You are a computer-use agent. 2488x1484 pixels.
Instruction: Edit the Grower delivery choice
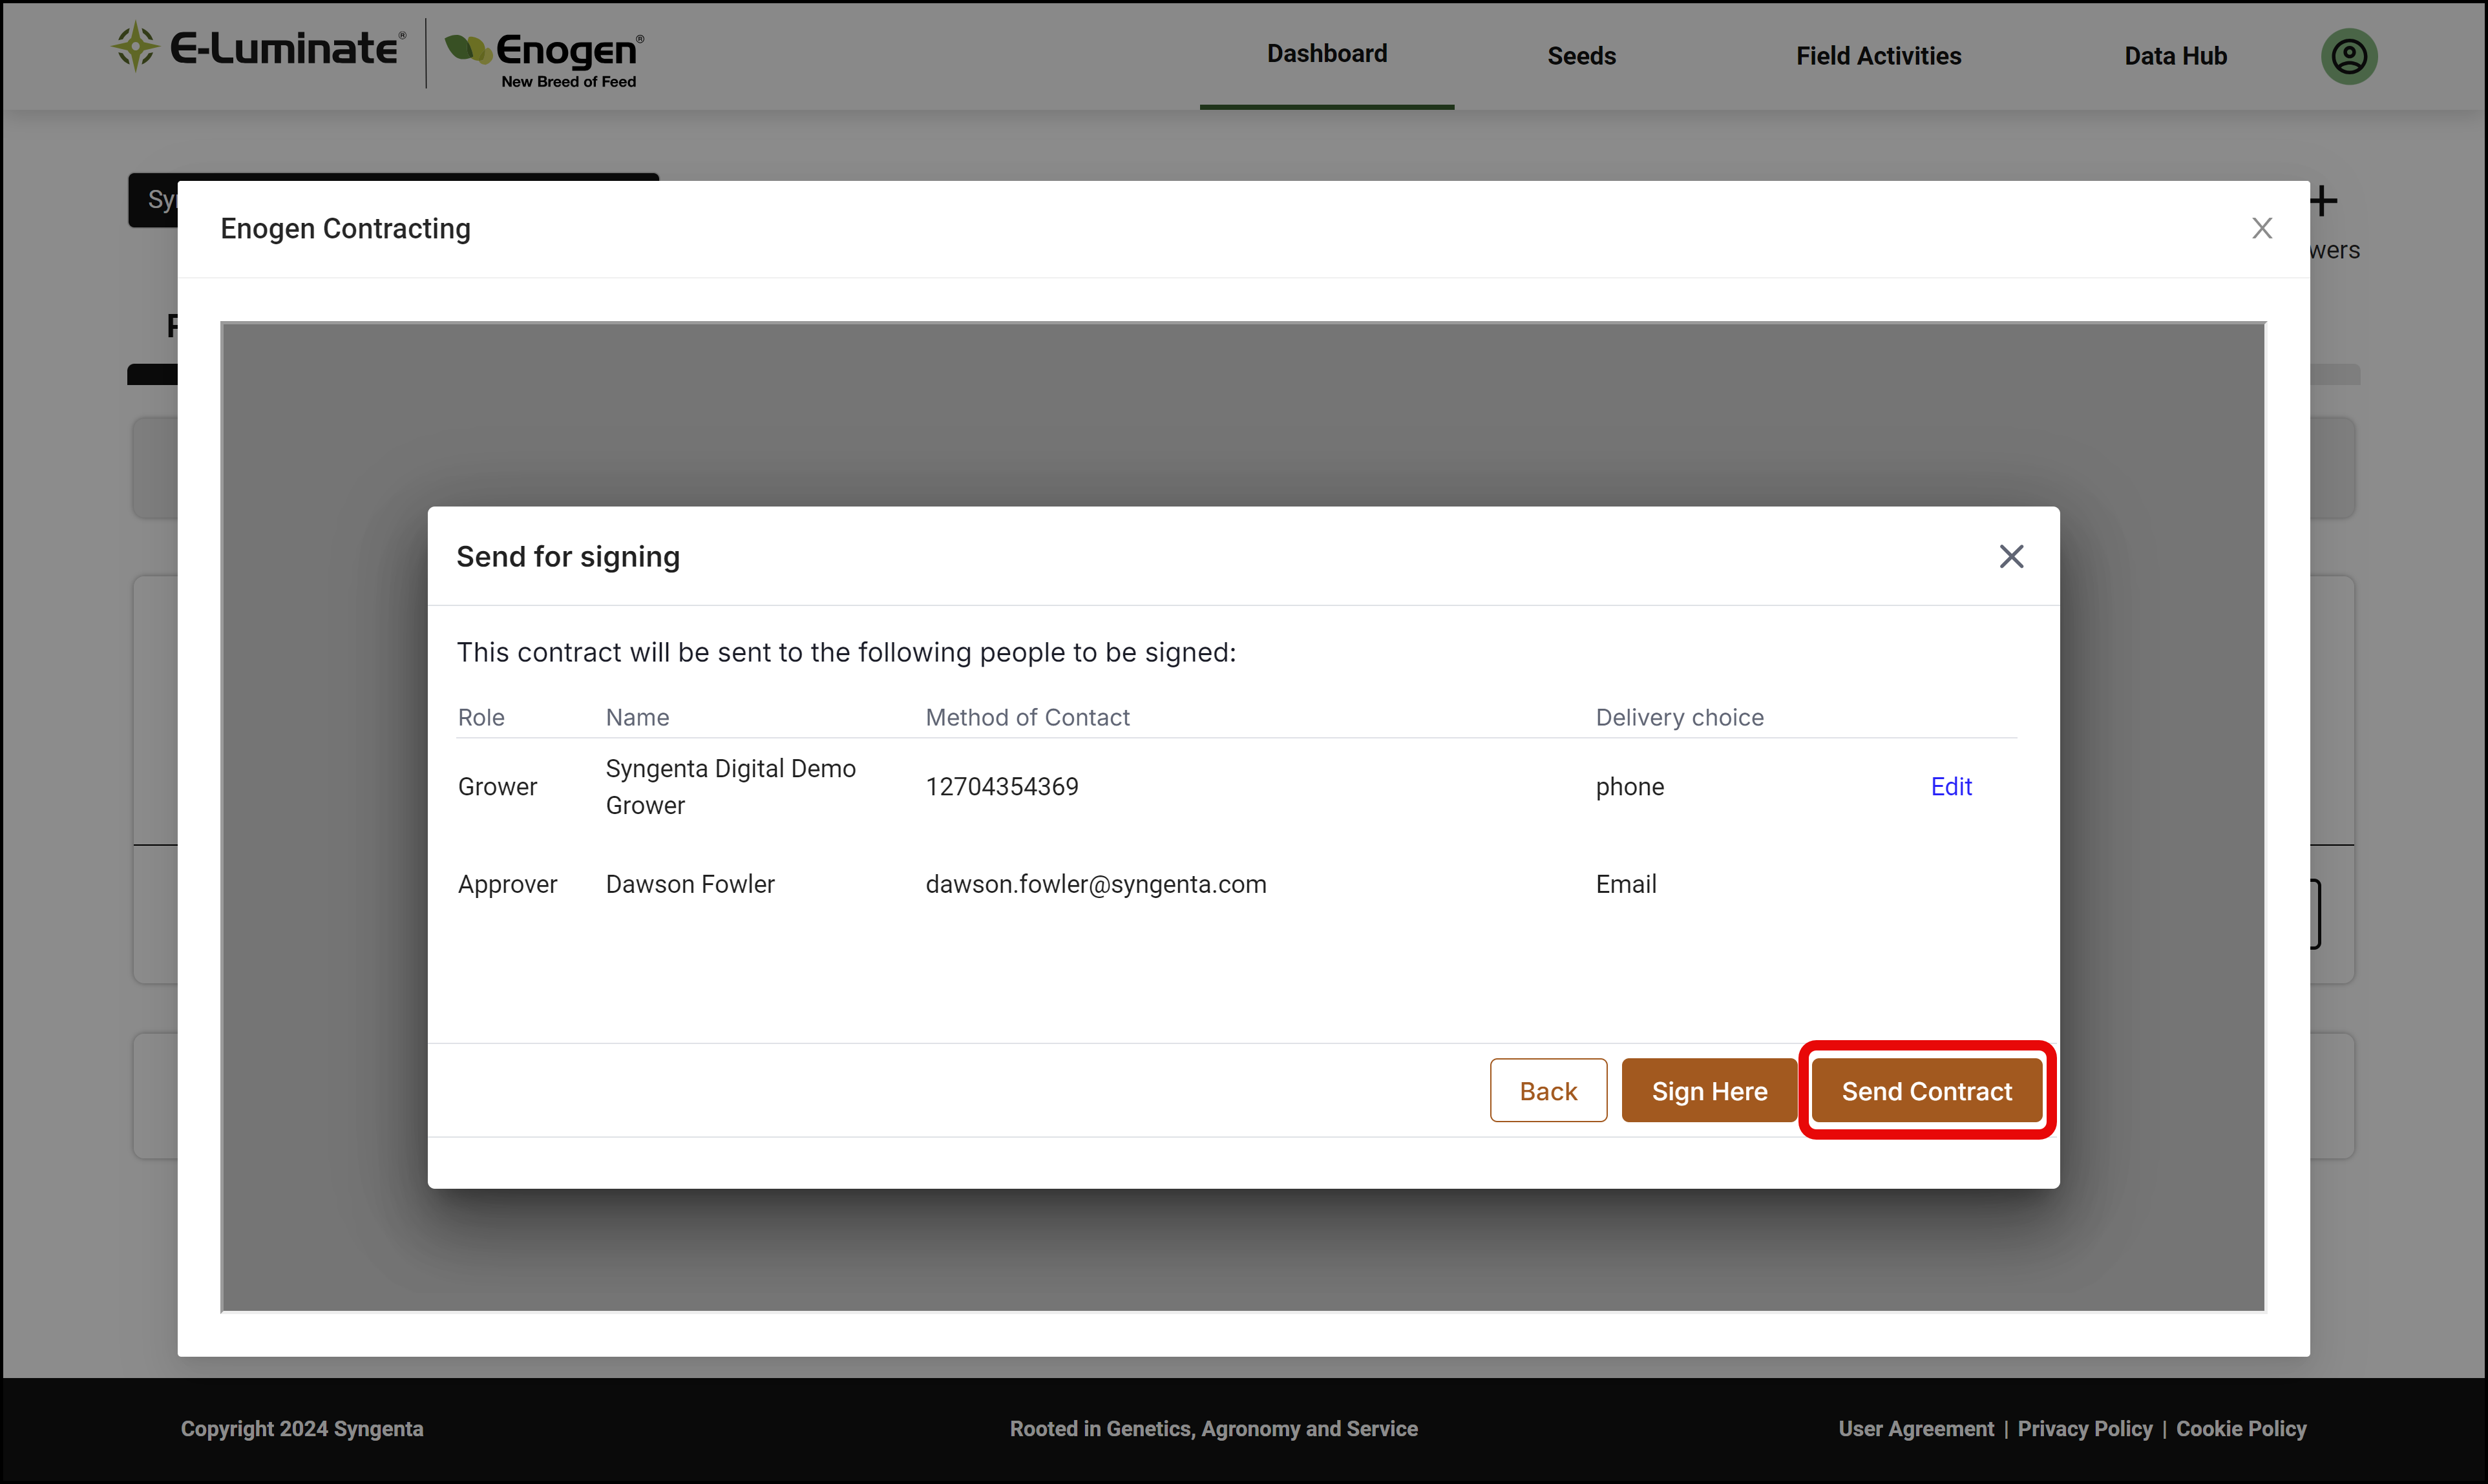pyautogui.click(x=1950, y=786)
